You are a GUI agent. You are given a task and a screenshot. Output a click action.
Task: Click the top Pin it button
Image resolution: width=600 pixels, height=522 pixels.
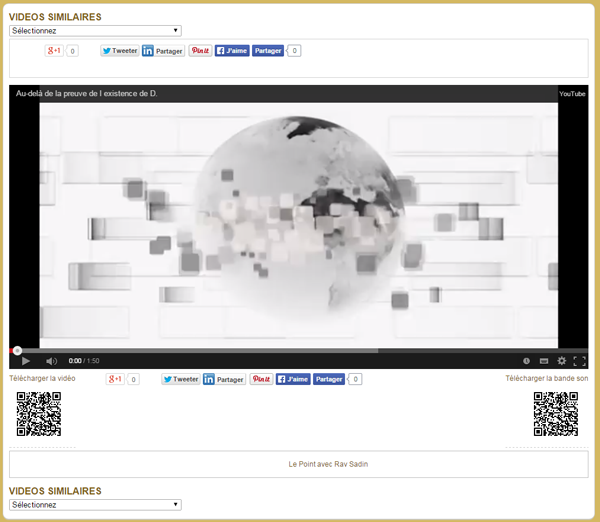(x=200, y=51)
